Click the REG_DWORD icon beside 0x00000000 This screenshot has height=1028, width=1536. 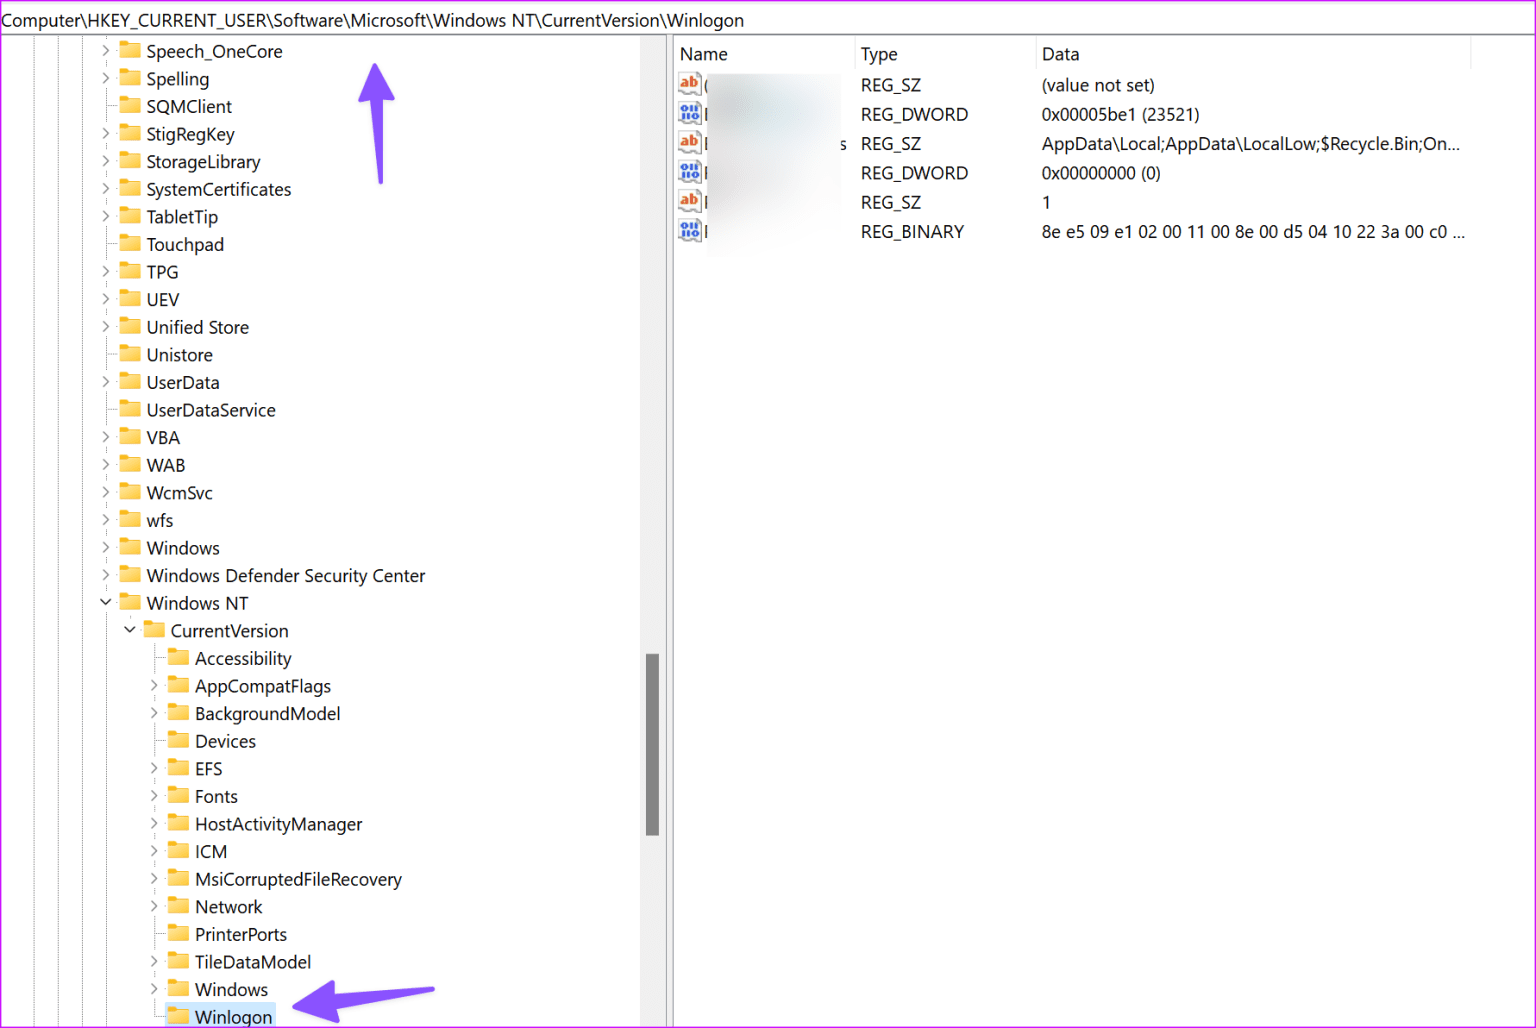point(689,172)
